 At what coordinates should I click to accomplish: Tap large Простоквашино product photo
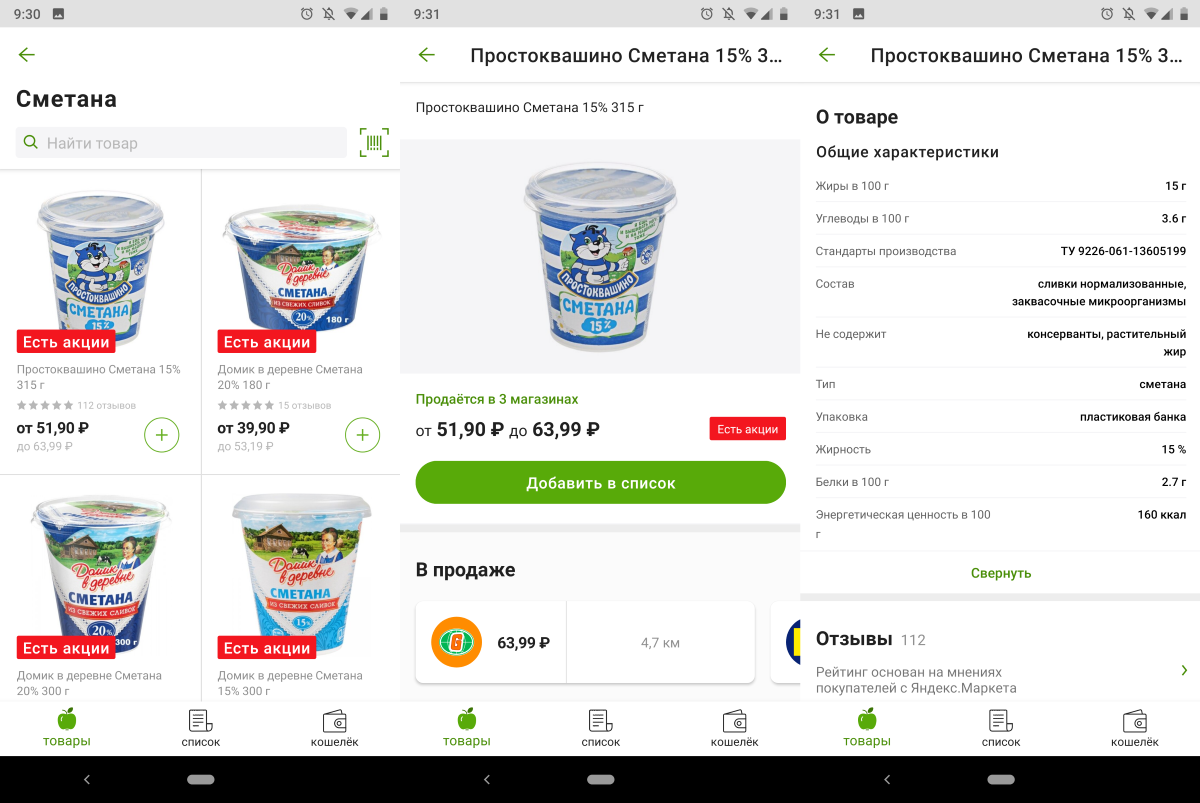click(600, 255)
